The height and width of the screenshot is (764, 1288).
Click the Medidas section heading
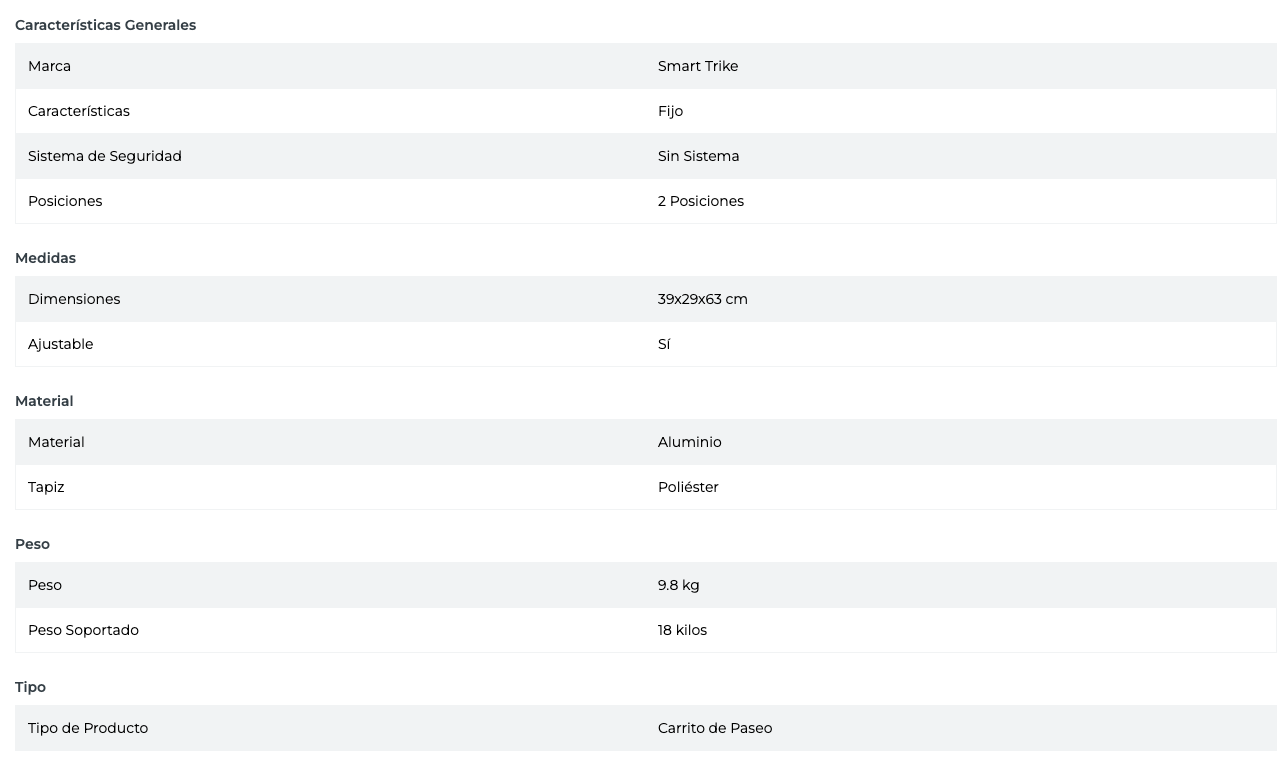[x=45, y=258]
